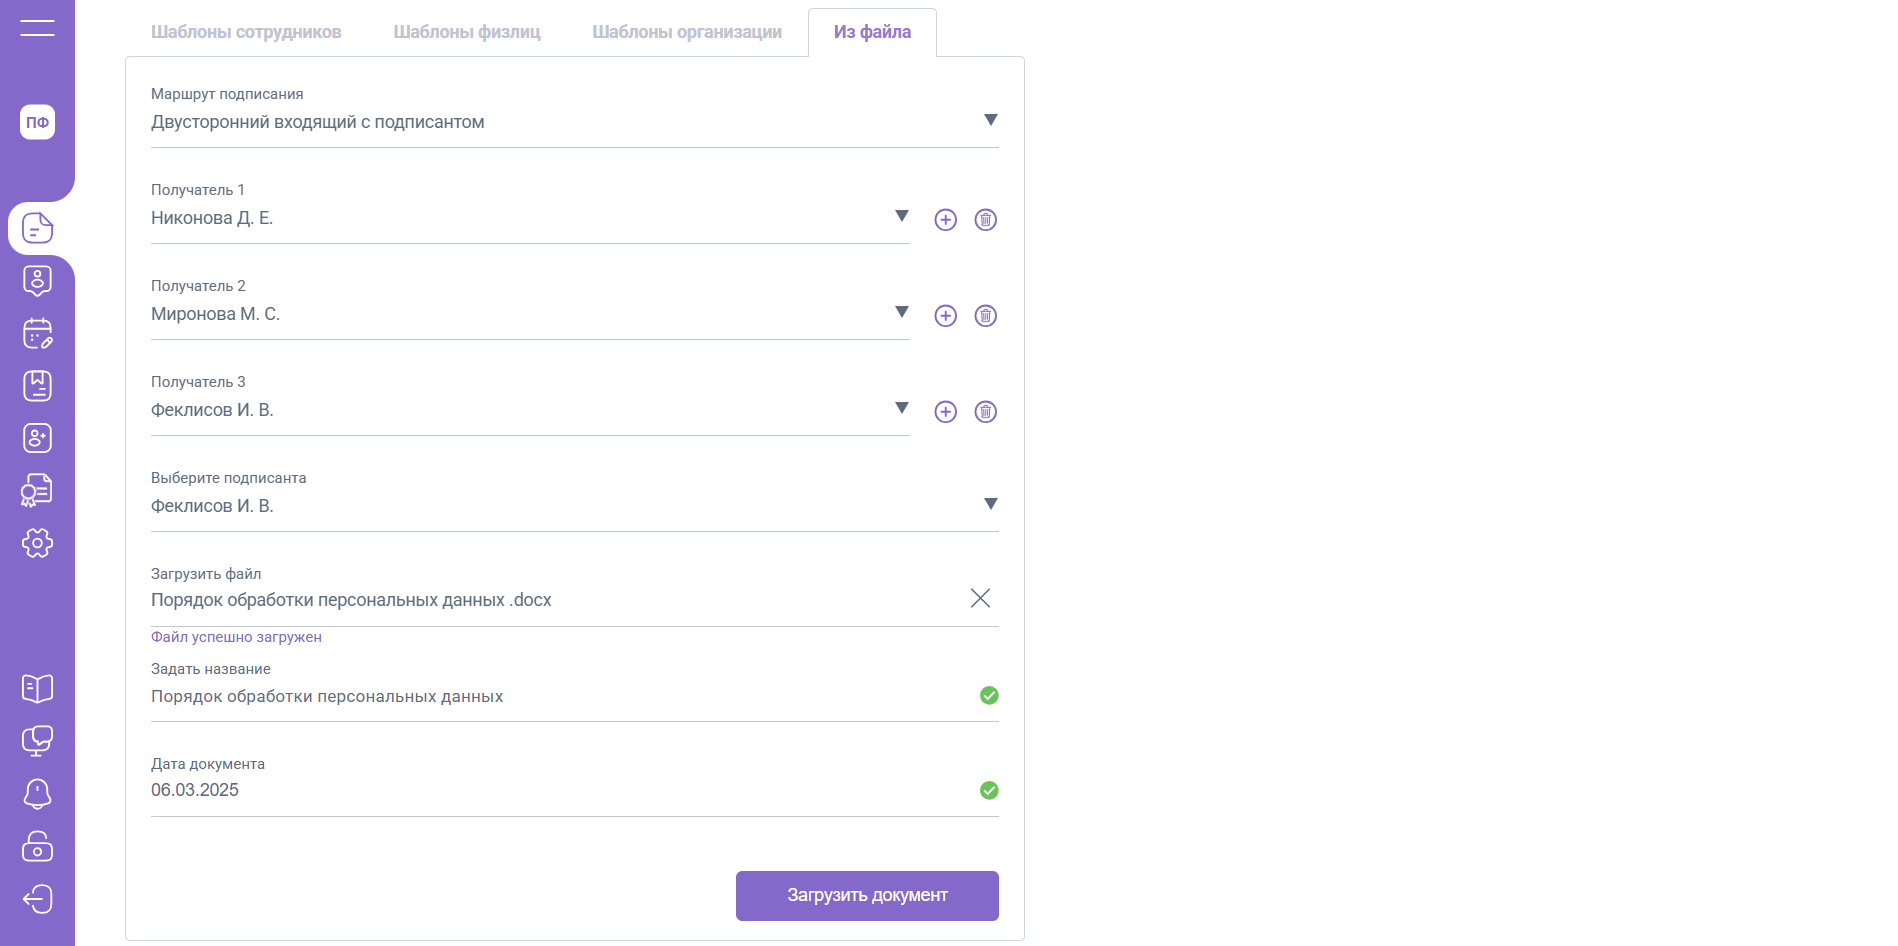Remove the uploaded .docx file
The image size is (1898, 946).
point(980,598)
